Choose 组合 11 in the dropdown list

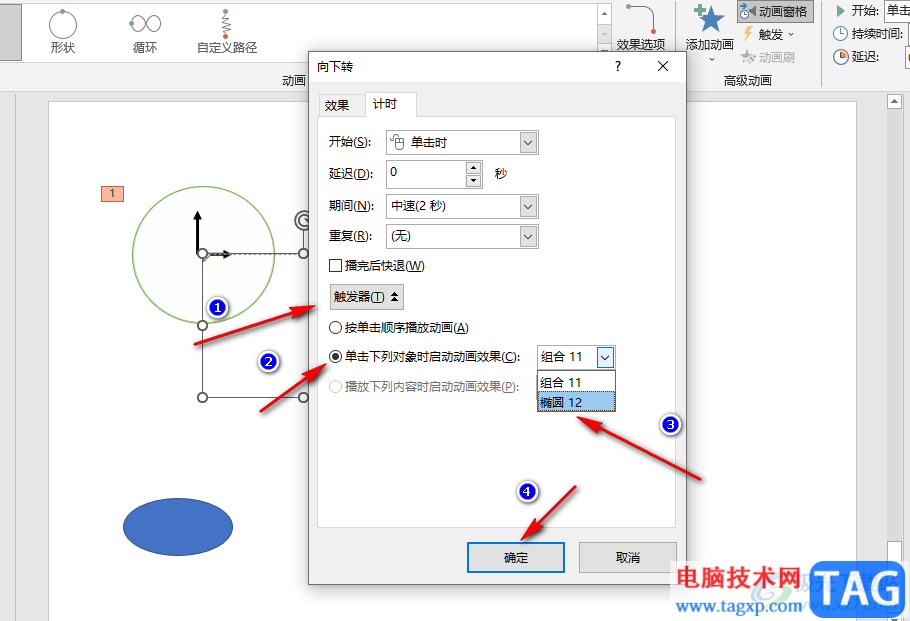coord(576,382)
